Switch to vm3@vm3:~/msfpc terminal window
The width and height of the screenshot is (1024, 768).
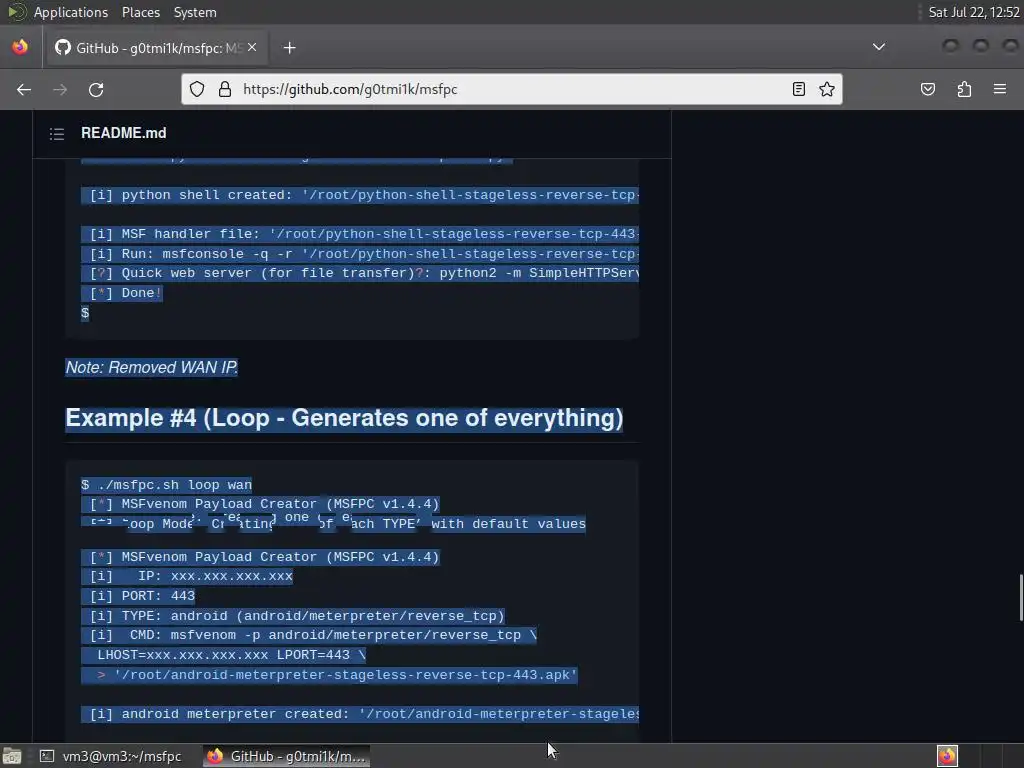[111, 756]
